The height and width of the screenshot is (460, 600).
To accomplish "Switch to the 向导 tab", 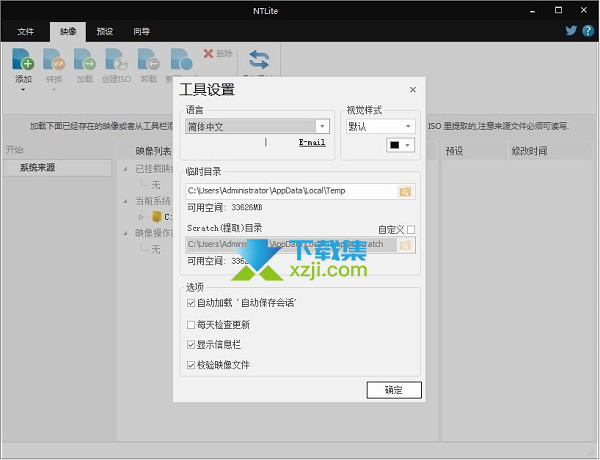I will pyautogui.click(x=142, y=31).
